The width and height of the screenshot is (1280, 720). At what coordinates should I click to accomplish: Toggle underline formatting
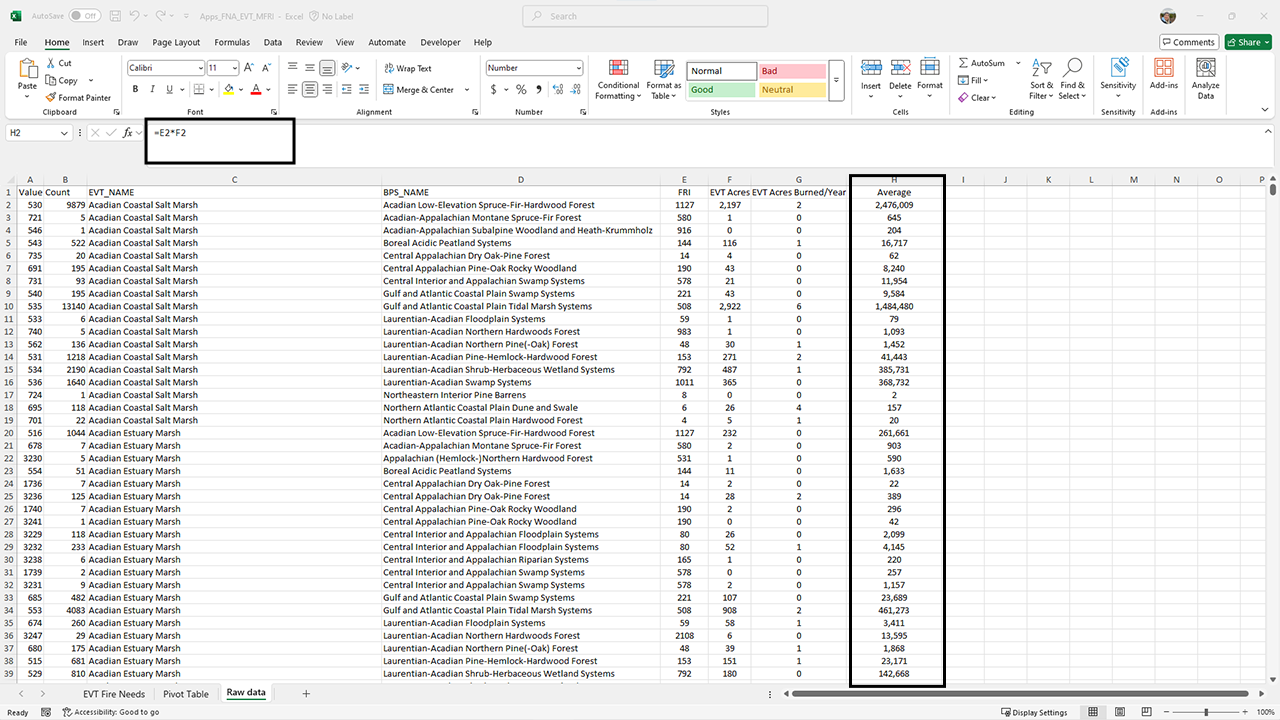pos(167,89)
